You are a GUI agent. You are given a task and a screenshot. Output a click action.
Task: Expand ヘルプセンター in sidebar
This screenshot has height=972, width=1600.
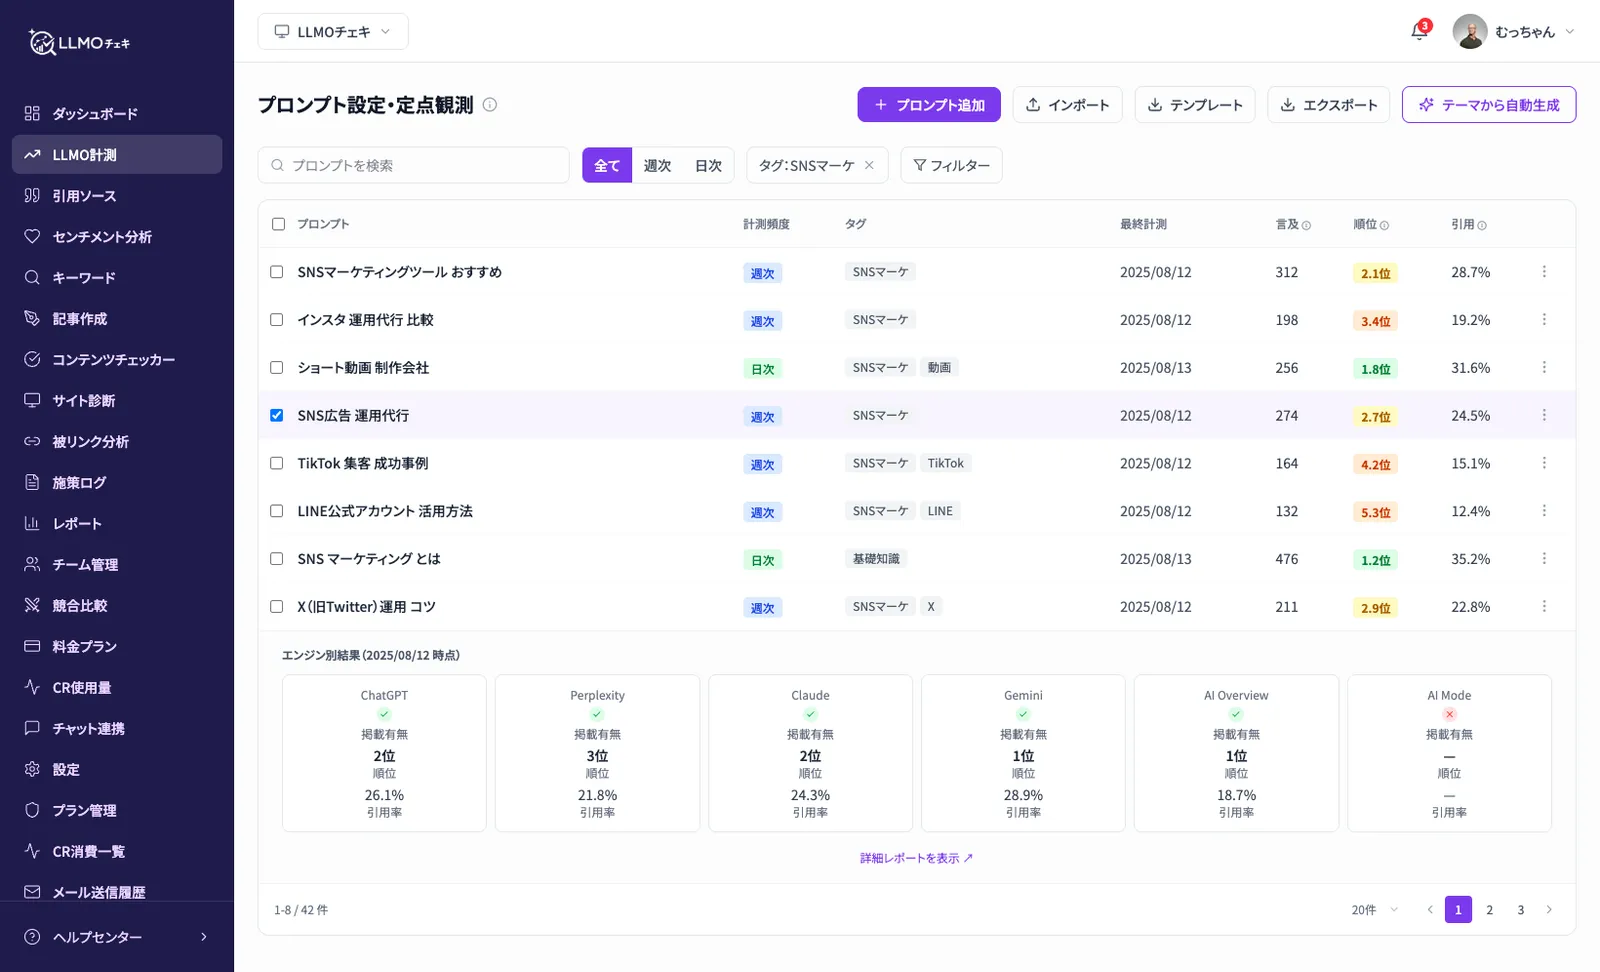117,937
